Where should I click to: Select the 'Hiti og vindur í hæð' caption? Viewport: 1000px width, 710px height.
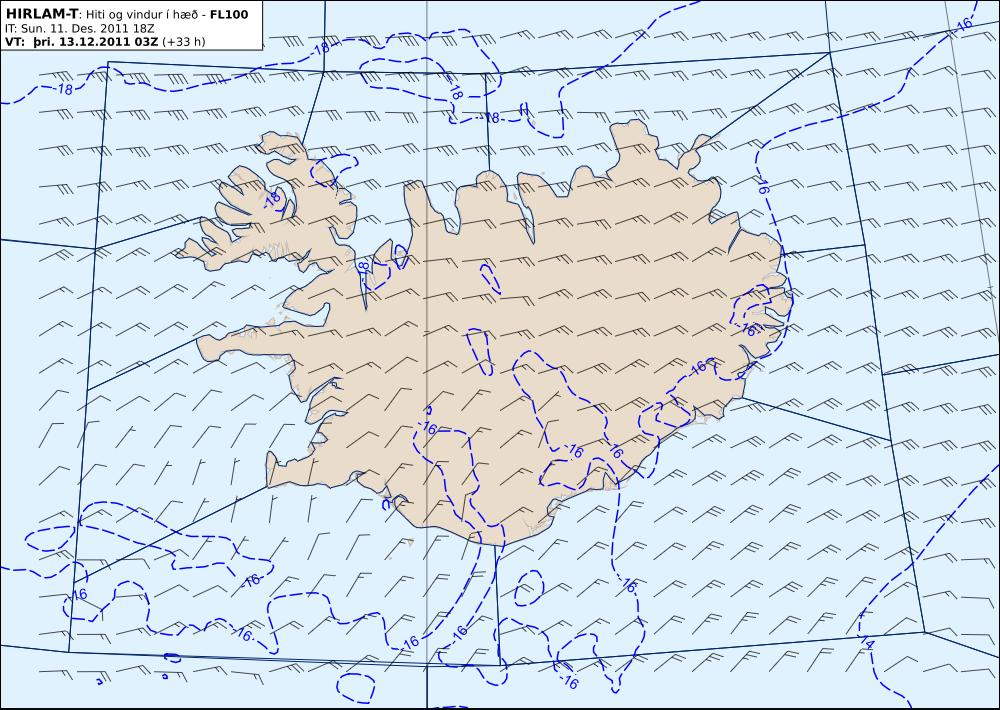(x=143, y=14)
